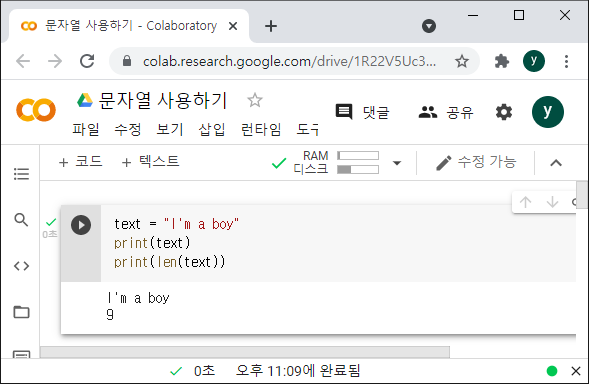Open the 삽입 menu
Image resolution: width=589 pixels, height=384 pixels.
[212, 130]
